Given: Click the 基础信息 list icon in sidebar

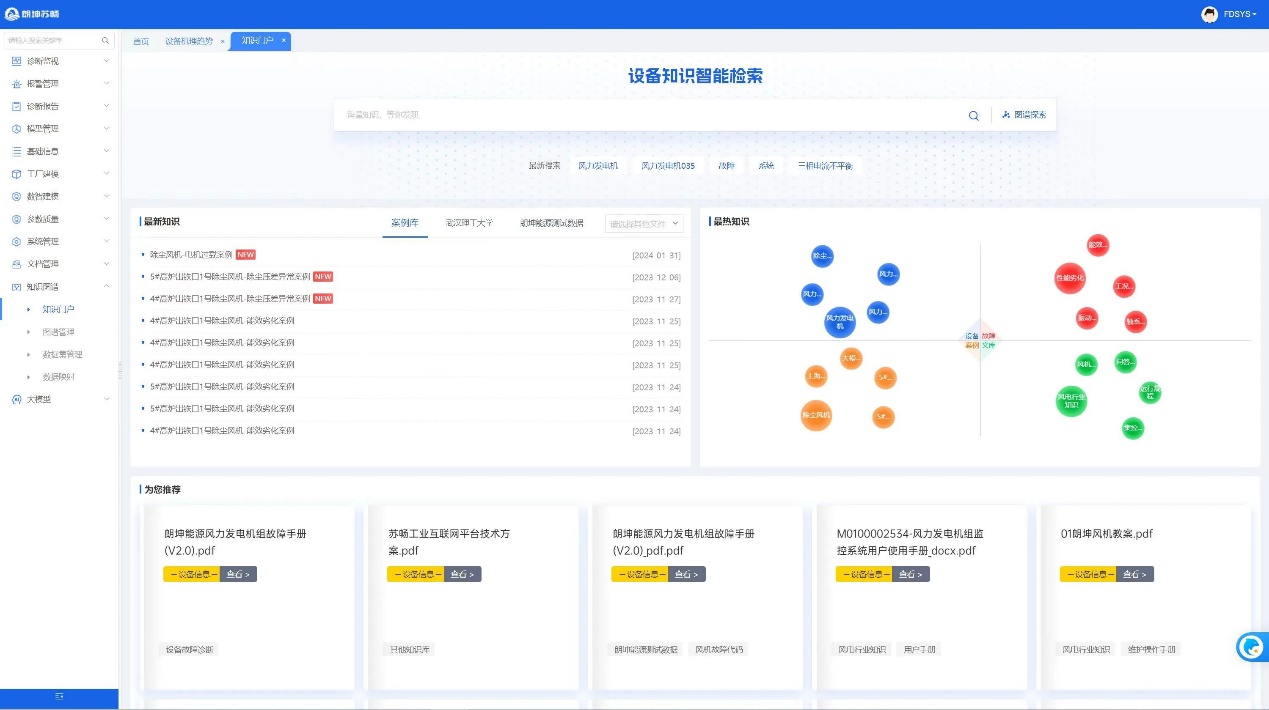Looking at the screenshot, I should pyautogui.click(x=16, y=151).
